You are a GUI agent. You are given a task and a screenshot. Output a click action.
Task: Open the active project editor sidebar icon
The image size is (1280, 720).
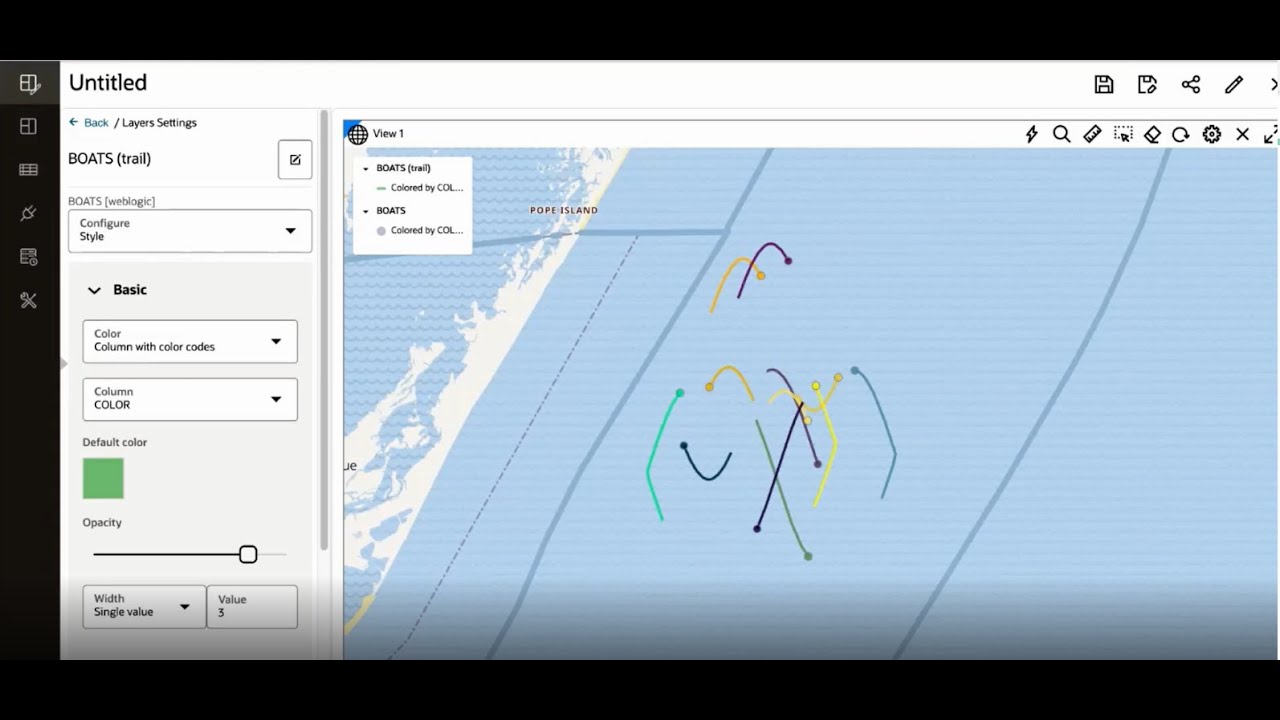(x=29, y=84)
